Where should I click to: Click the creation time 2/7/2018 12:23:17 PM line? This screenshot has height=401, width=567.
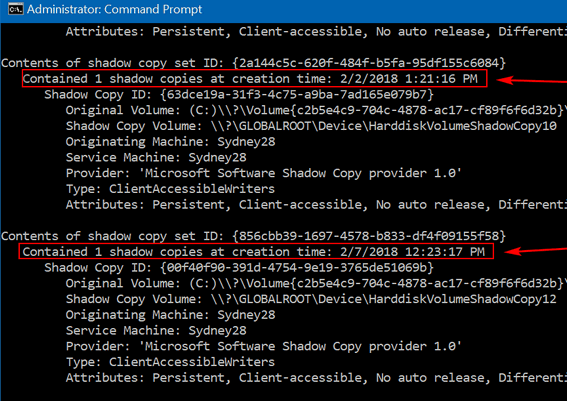[256, 251]
